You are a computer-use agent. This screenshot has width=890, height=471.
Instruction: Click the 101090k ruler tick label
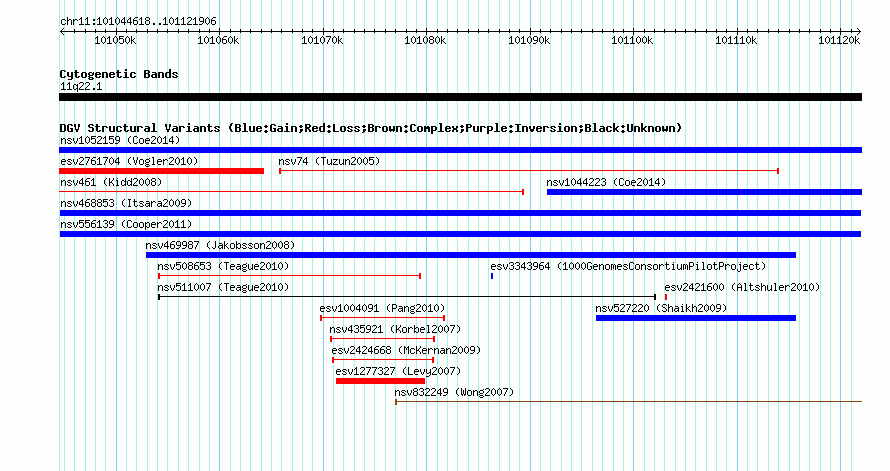coord(529,40)
